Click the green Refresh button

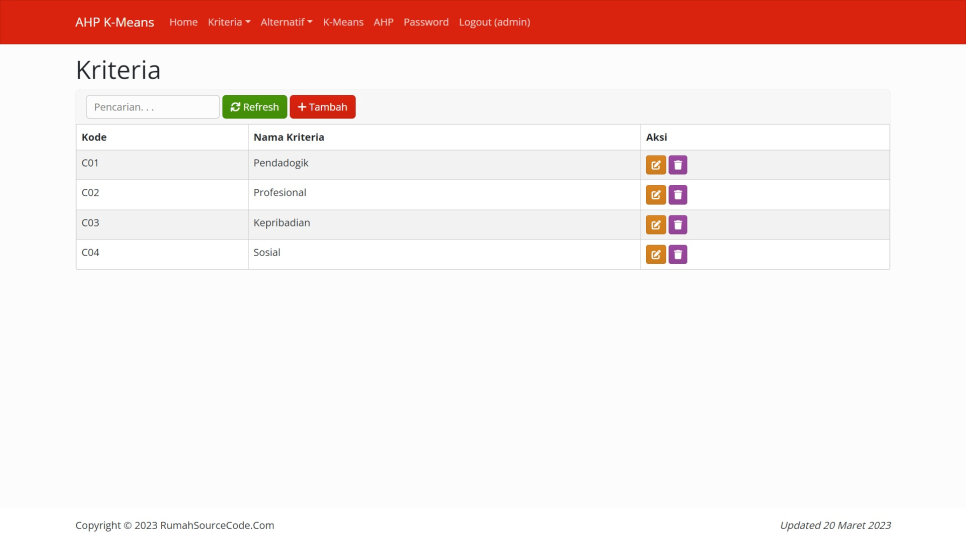254,107
